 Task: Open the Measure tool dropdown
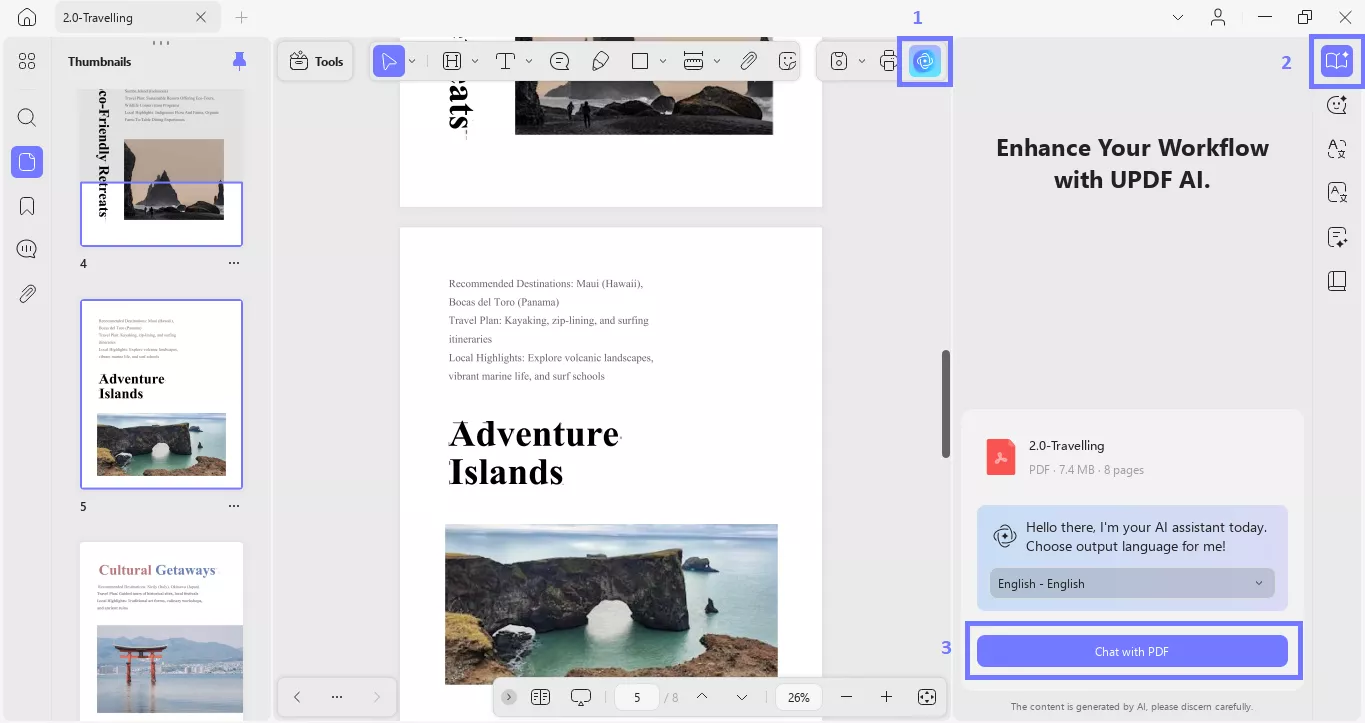[x=716, y=60]
